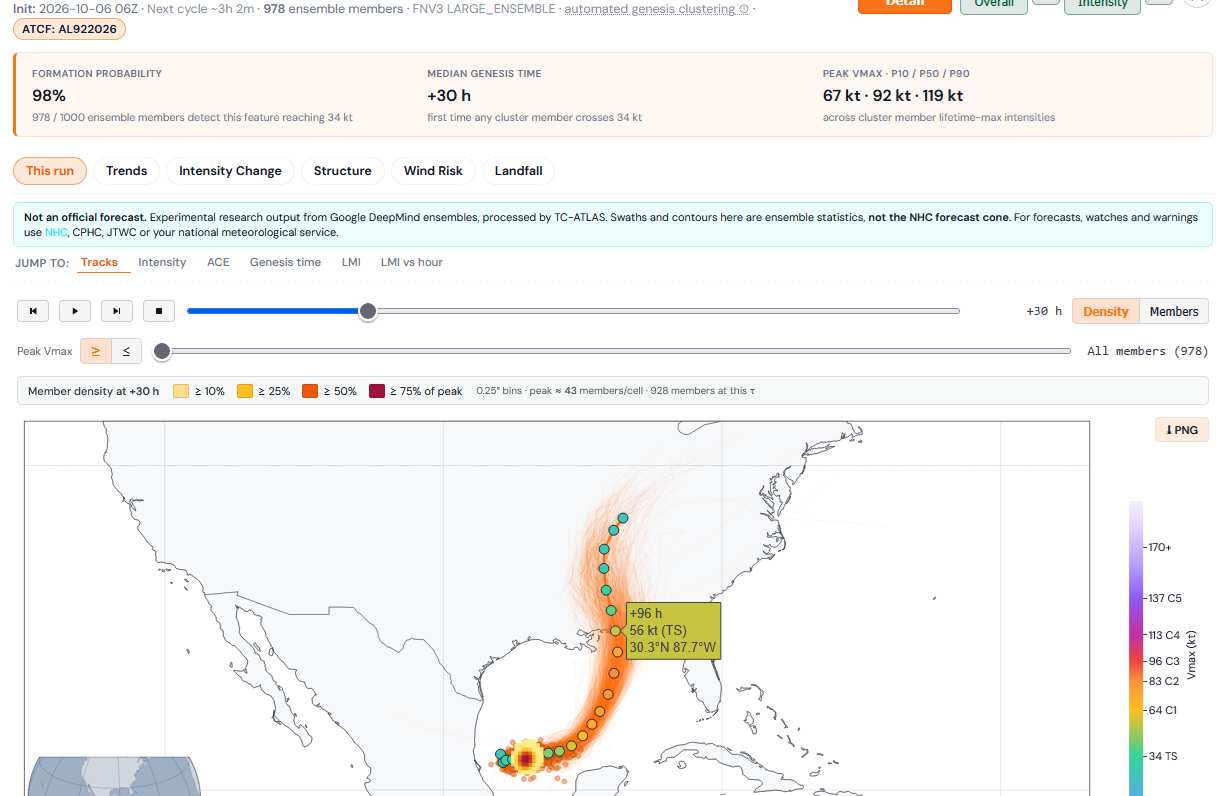
Task: Click the forecast hour slider handle
Action: pyautogui.click(x=368, y=311)
